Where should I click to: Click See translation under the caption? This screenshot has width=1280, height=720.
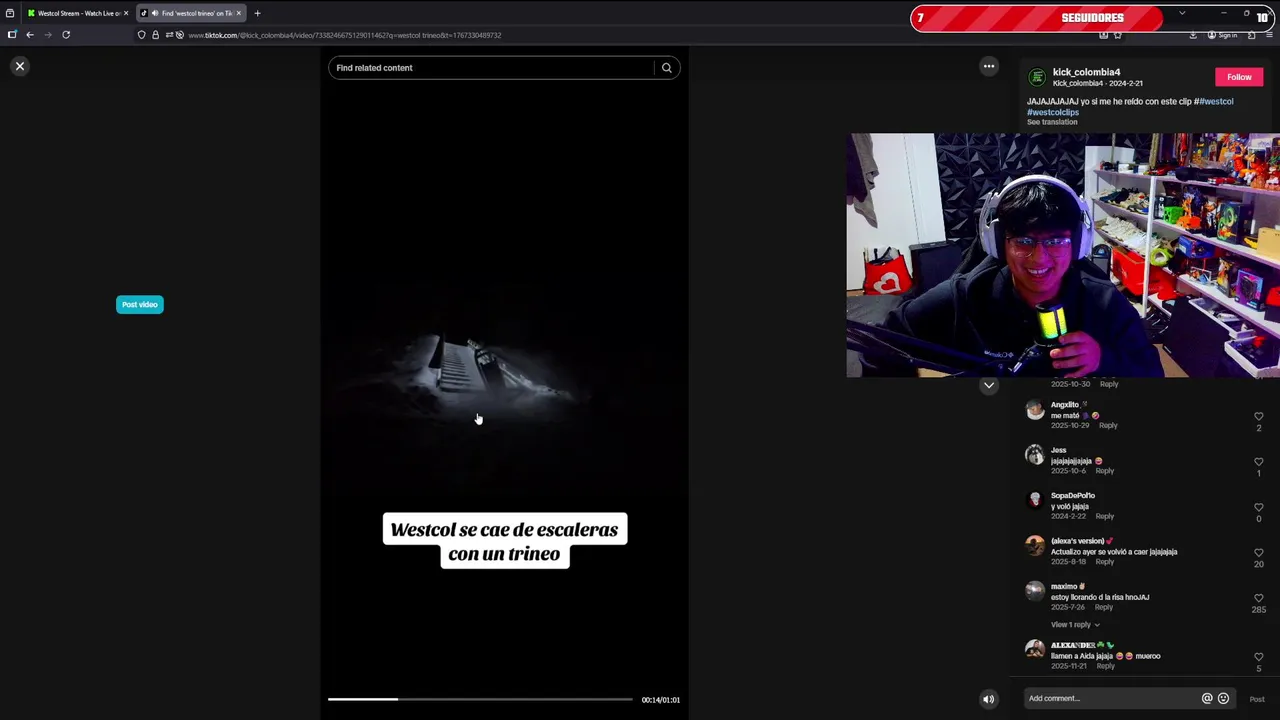[1052, 122]
